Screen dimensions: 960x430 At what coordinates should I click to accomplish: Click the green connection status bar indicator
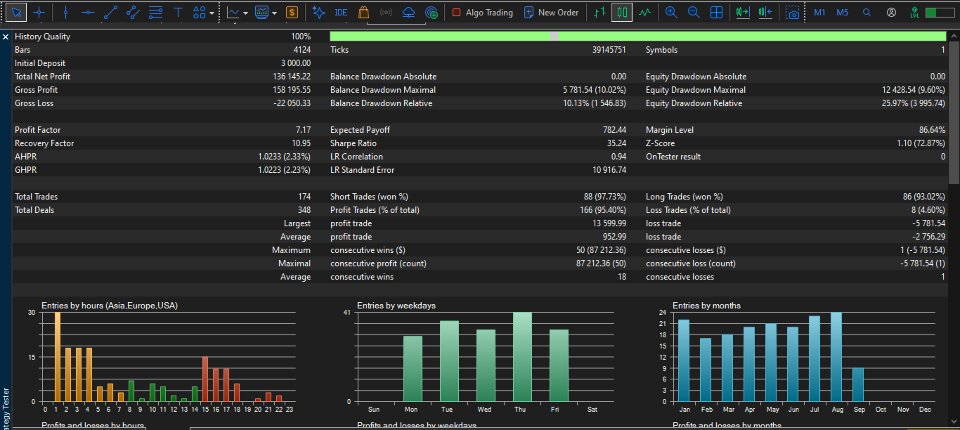940,12
